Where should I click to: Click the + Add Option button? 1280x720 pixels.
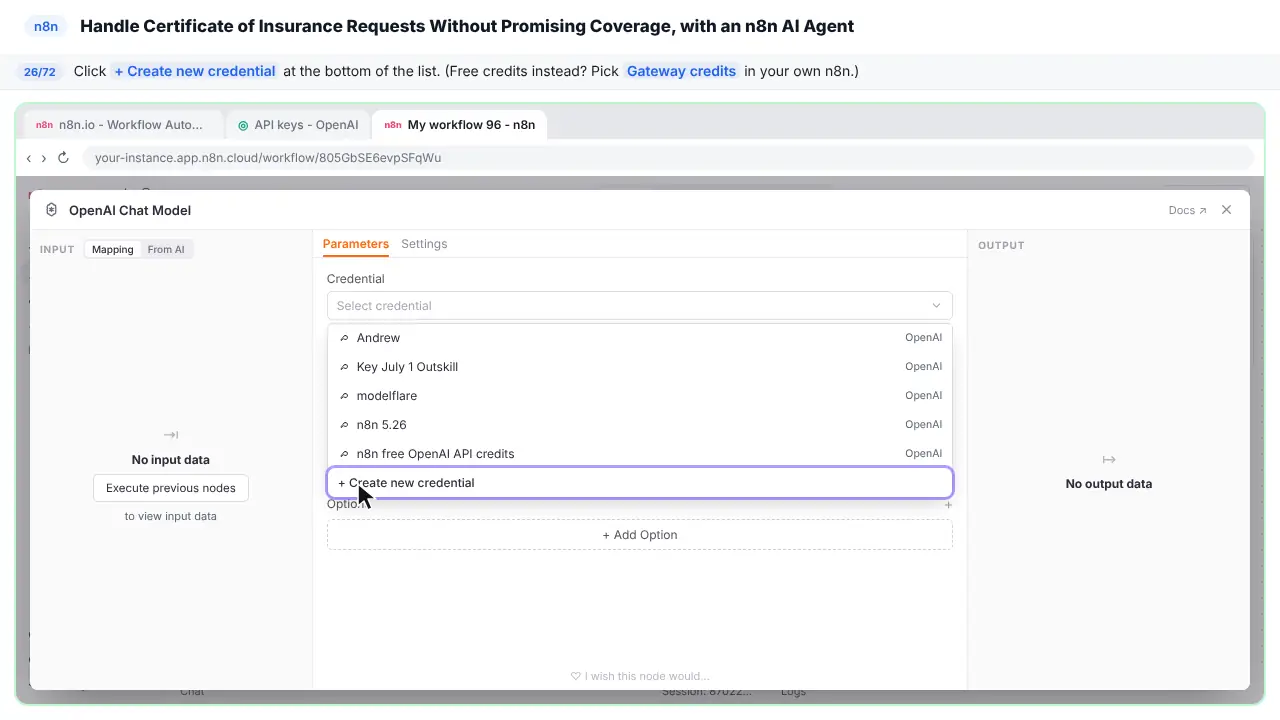click(x=640, y=535)
